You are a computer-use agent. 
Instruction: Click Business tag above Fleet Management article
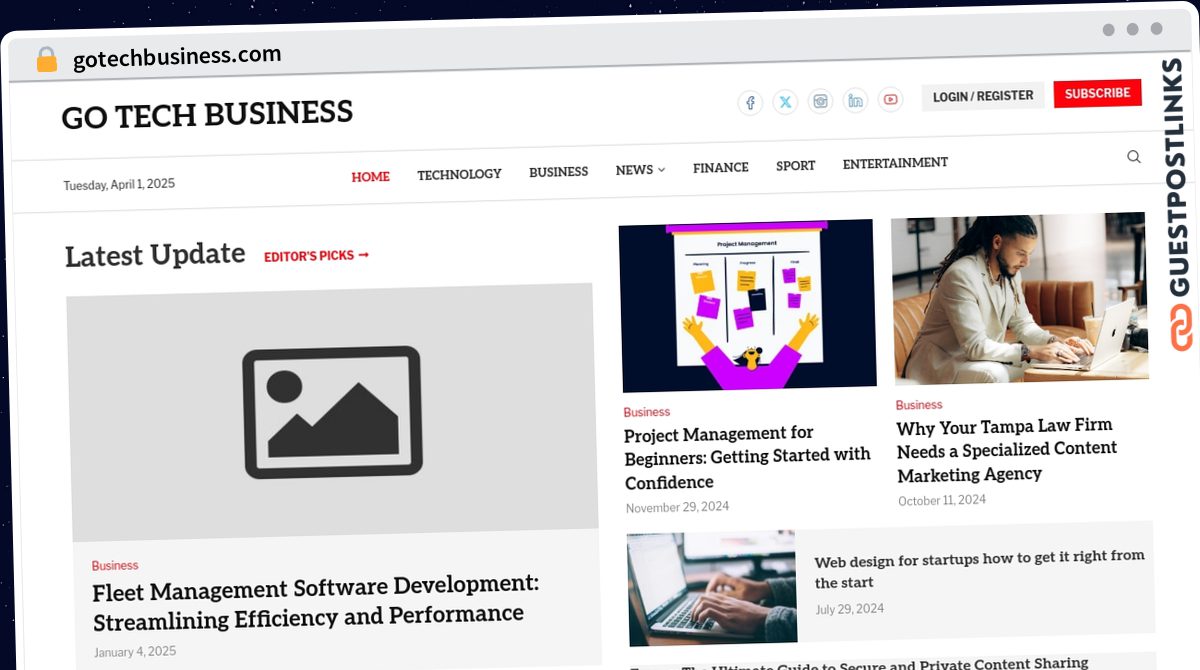115,566
